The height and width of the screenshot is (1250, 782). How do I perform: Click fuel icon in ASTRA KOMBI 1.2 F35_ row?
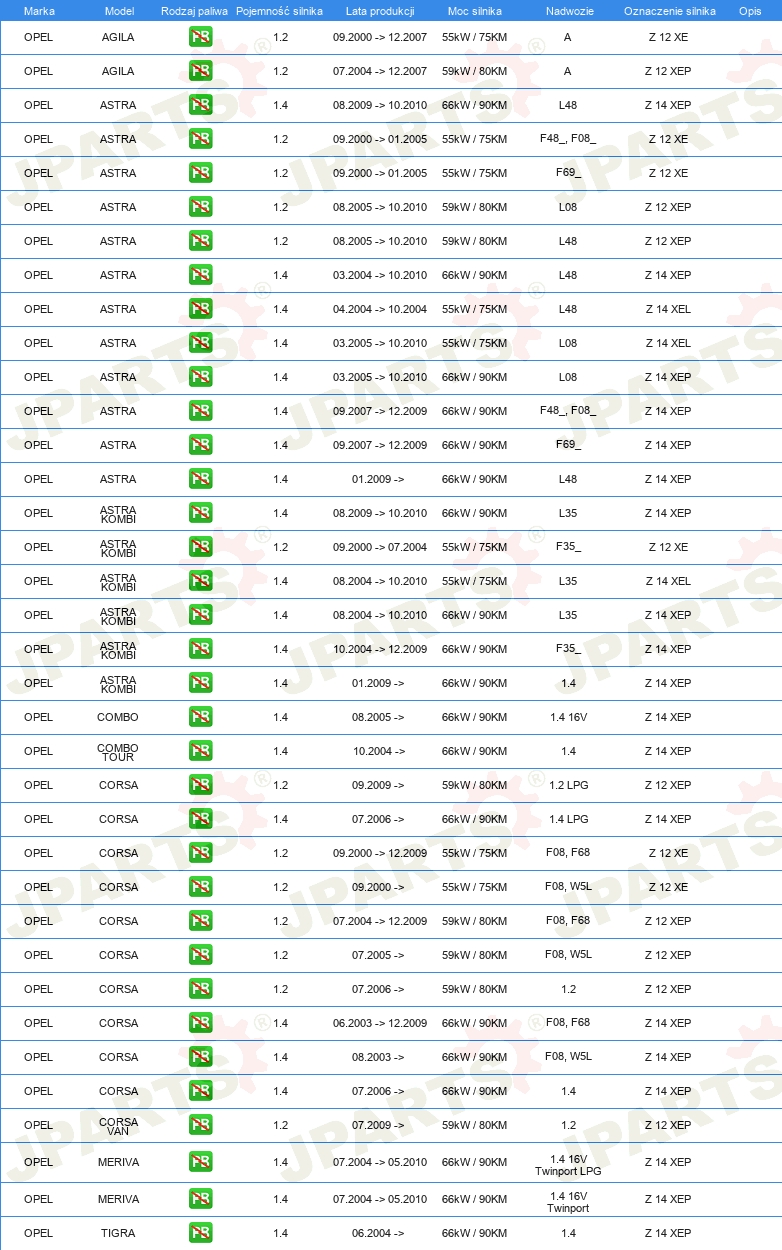point(200,547)
